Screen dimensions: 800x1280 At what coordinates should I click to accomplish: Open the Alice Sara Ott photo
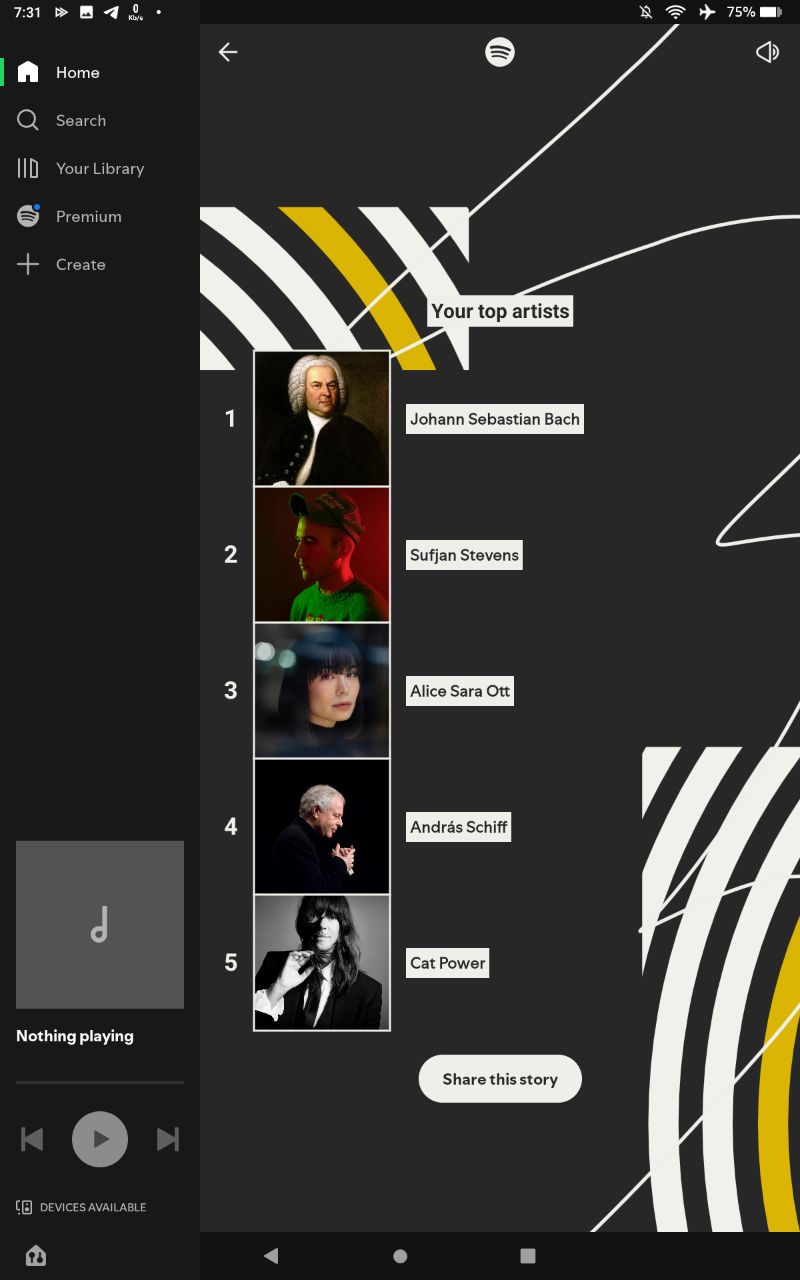(x=322, y=690)
